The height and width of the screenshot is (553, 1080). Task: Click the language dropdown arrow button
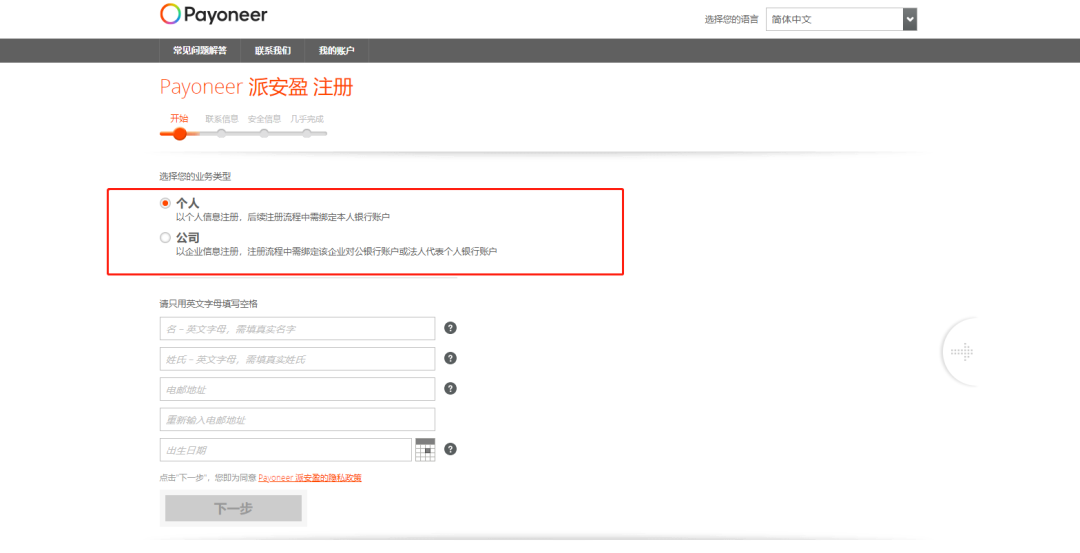point(909,19)
